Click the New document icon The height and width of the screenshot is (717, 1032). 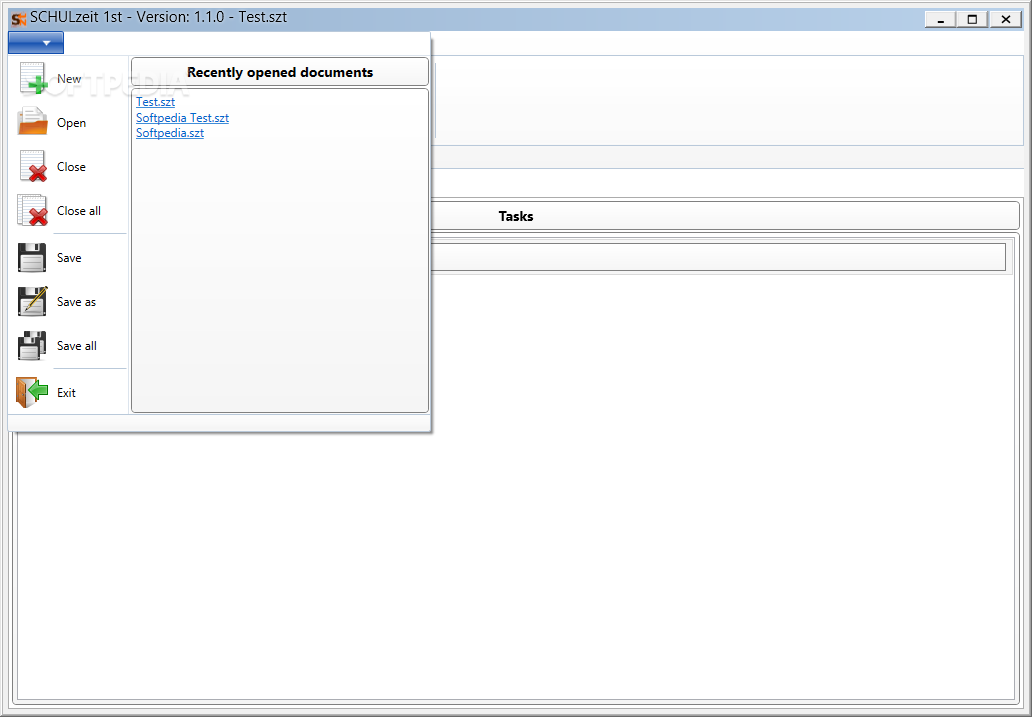point(33,78)
